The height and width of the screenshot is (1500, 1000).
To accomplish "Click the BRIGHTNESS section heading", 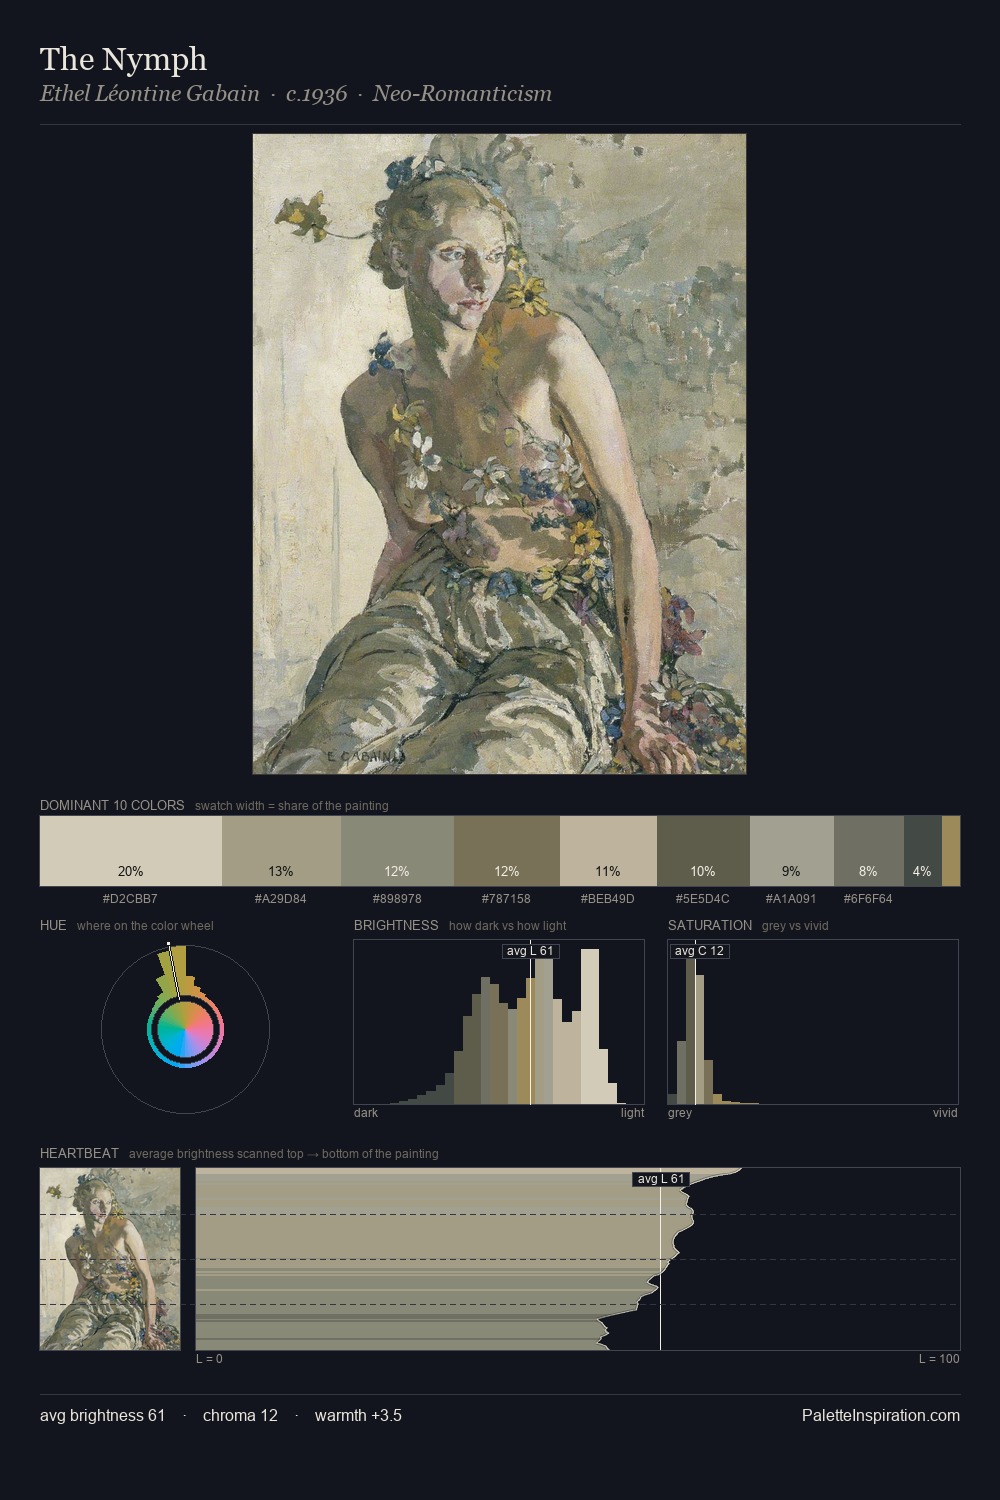I will [x=396, y=925].
